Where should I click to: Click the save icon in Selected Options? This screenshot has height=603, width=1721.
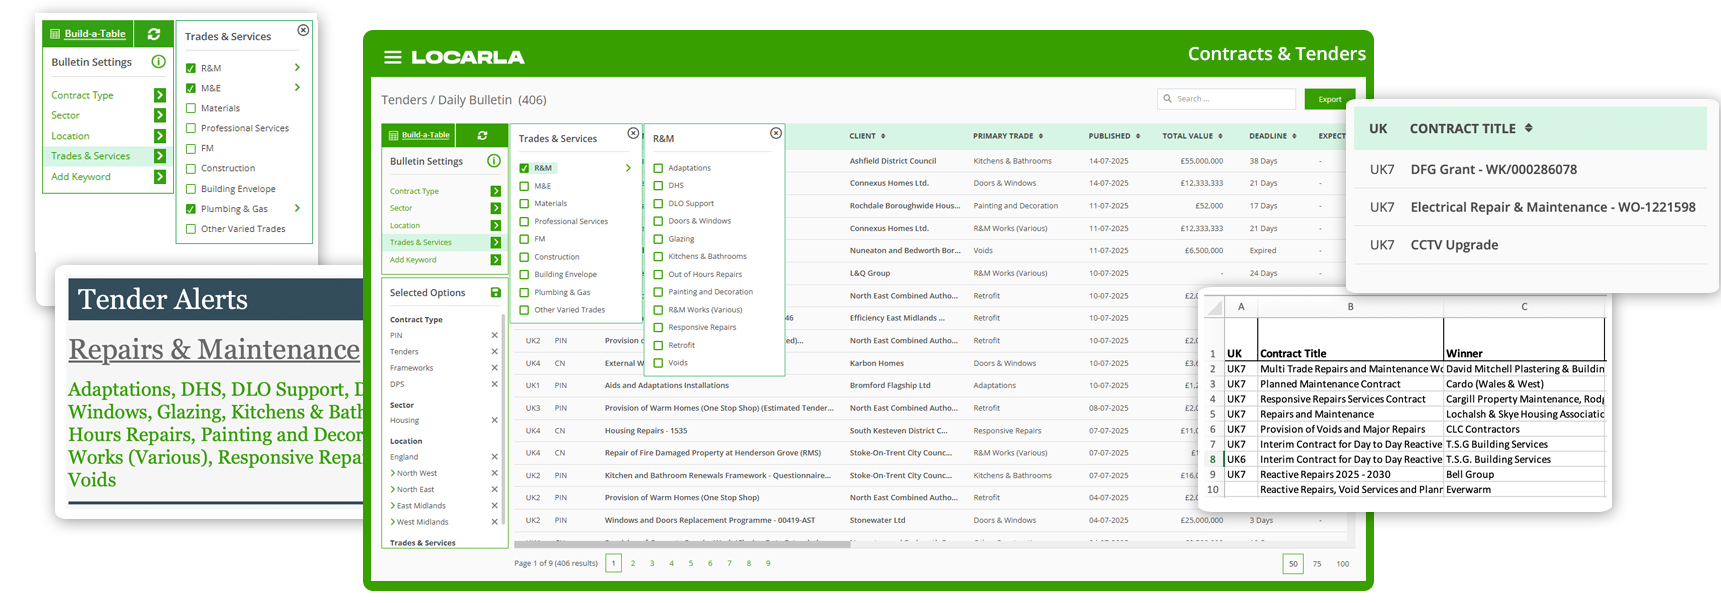pos(495,293)
